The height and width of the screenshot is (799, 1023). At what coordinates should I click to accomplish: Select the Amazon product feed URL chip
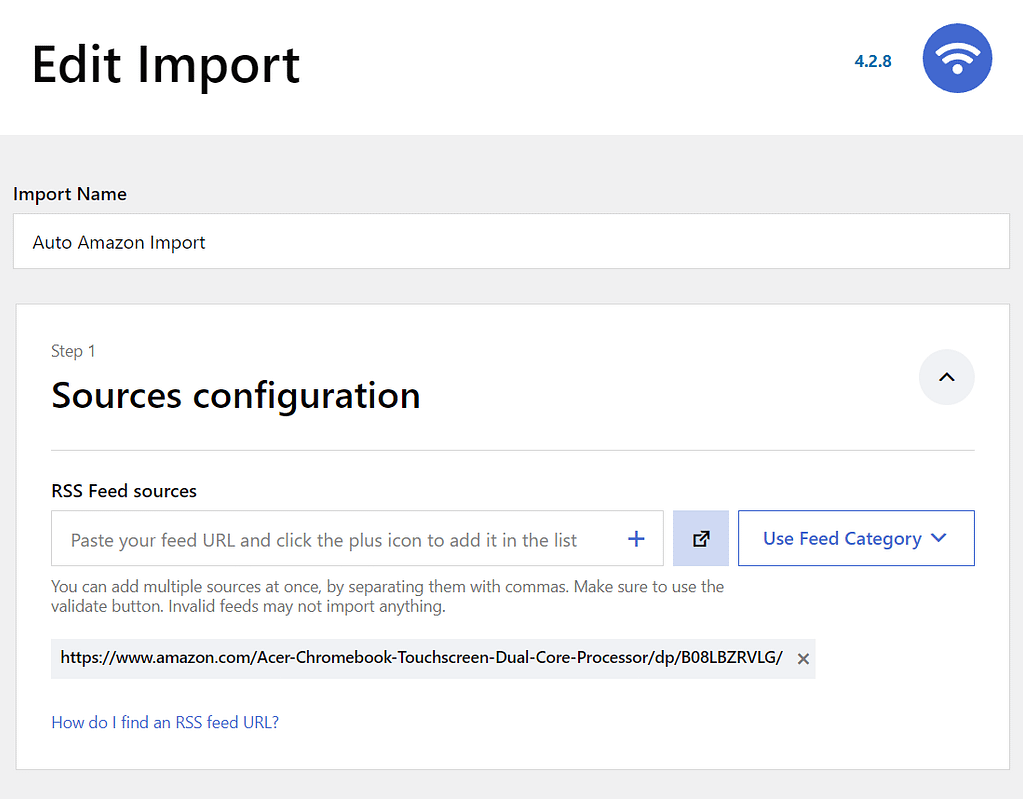tap(420, 659)
